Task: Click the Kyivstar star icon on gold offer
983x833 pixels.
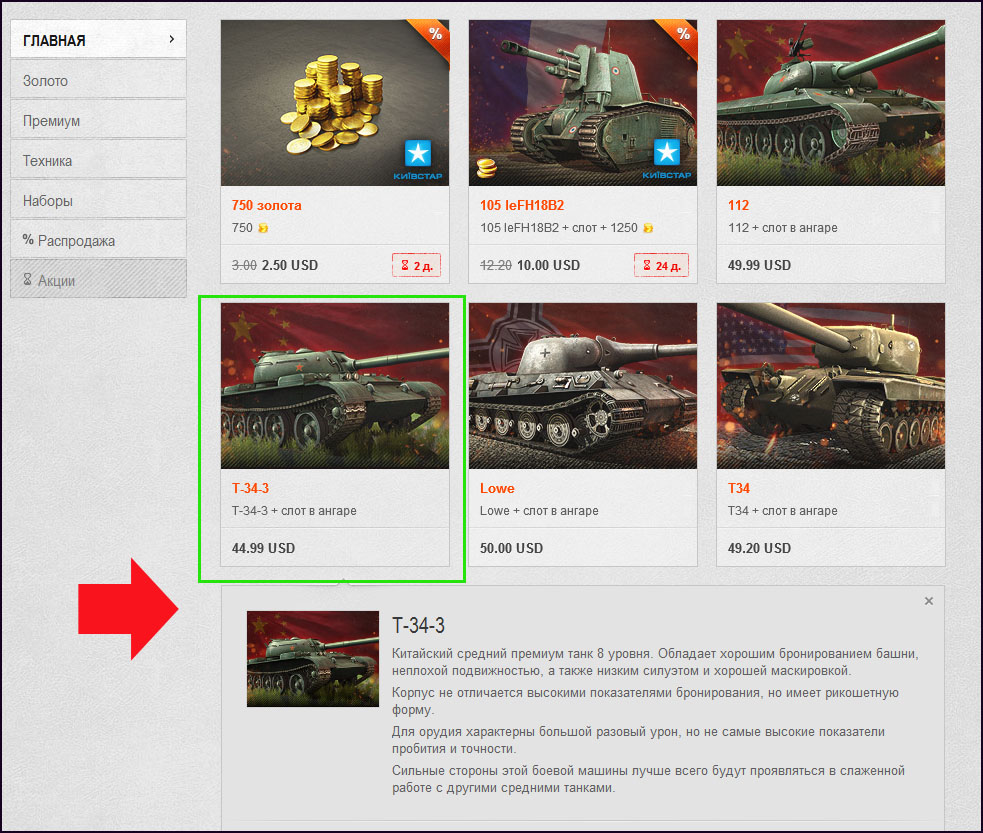Action: (418, 153)
